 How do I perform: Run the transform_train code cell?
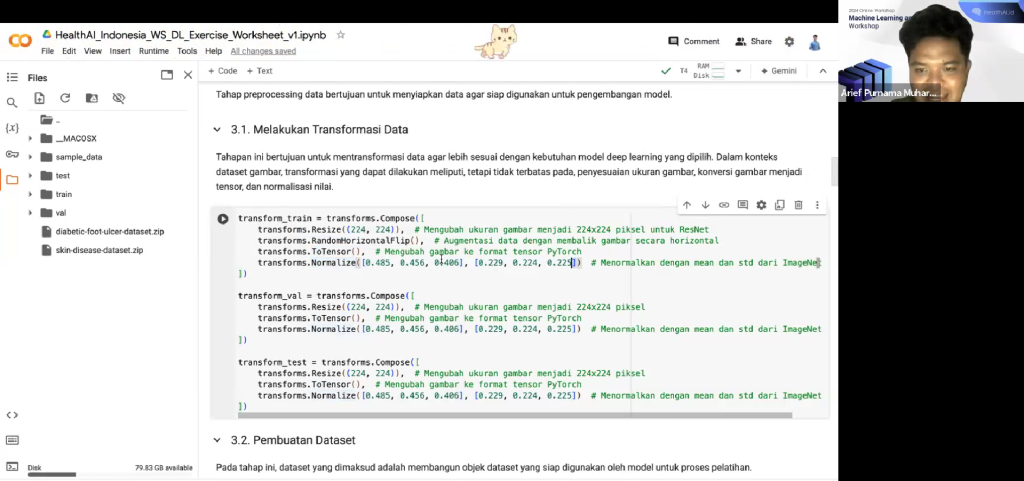[x=223, y=219]
